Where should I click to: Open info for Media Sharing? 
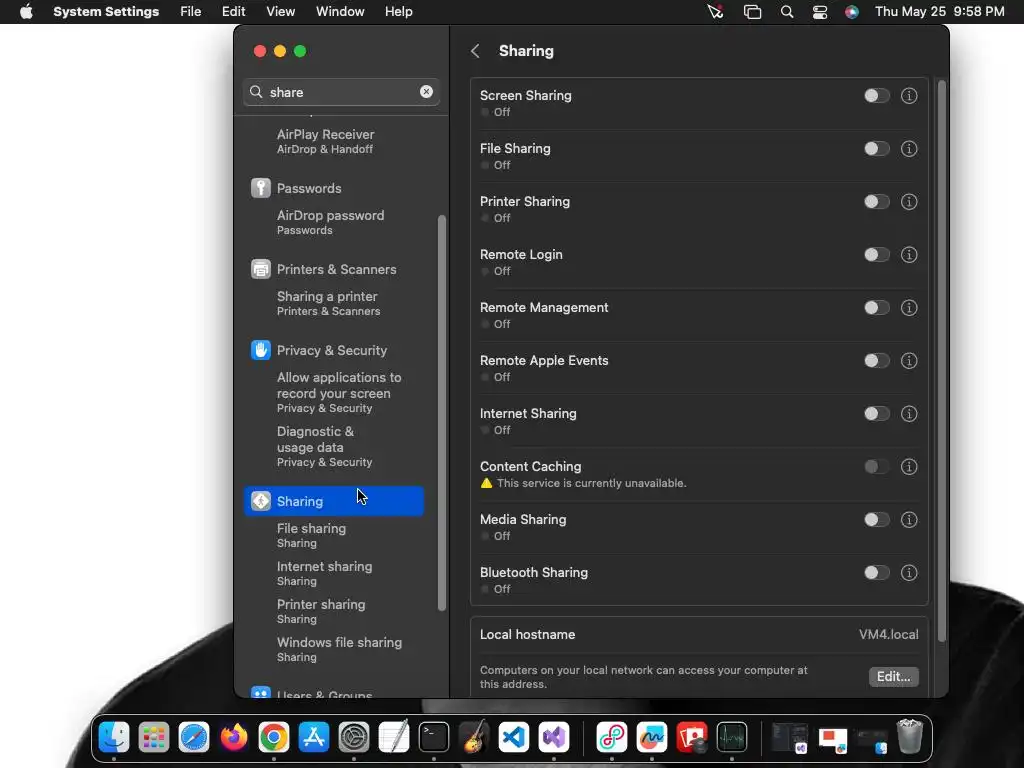coord(908,520)
